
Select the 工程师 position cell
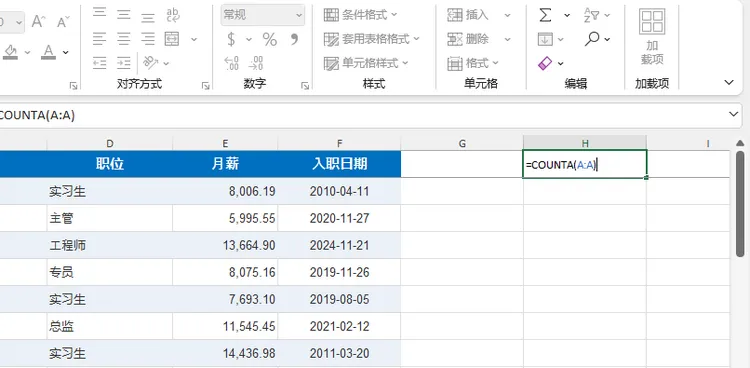click(110, 245)
